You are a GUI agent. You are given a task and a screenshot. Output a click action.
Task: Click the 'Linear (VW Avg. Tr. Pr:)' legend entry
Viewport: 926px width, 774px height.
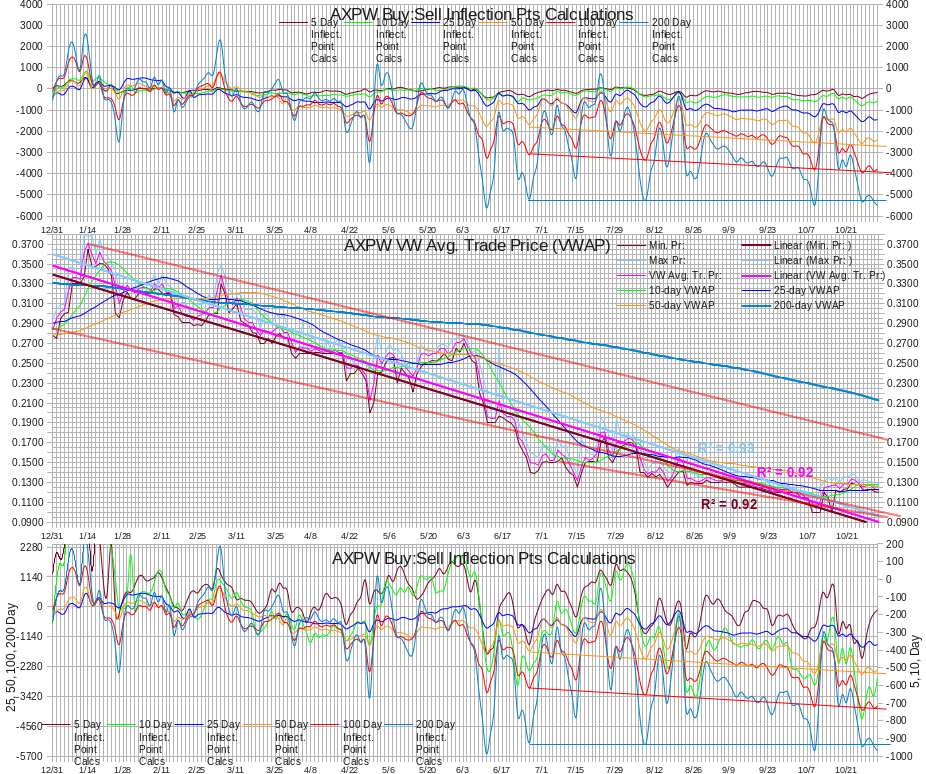[813, 275]
